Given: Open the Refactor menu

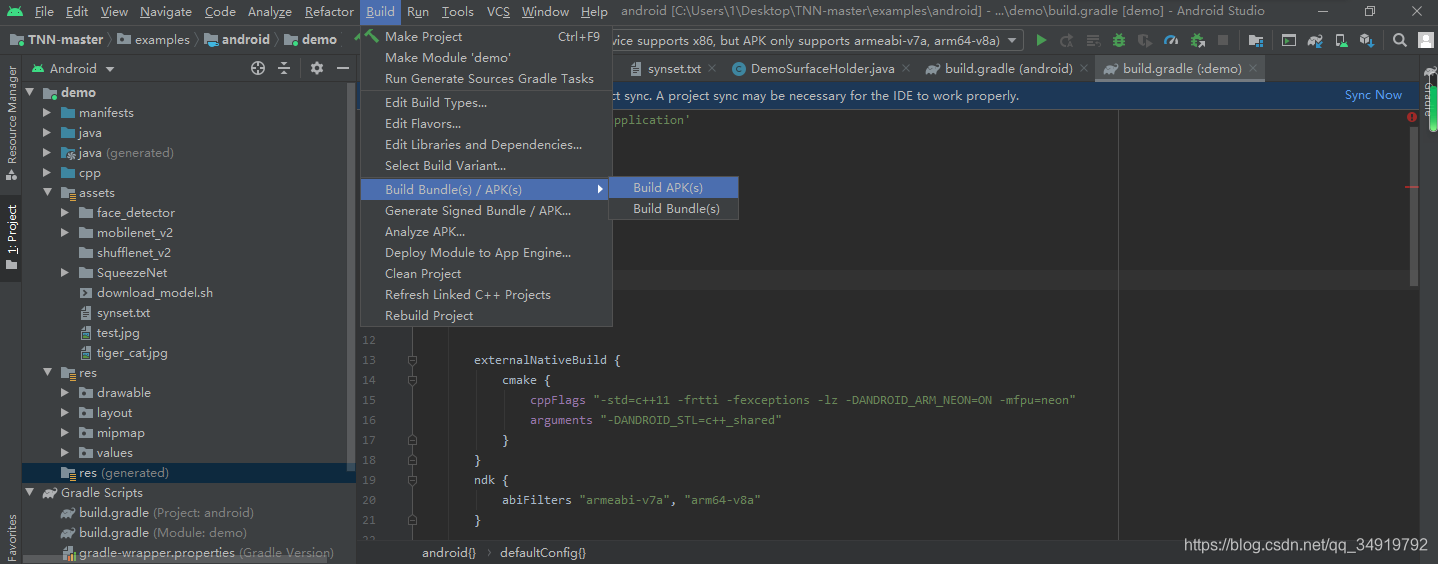Looking at the screenshot, I should (x=329, y=12).
